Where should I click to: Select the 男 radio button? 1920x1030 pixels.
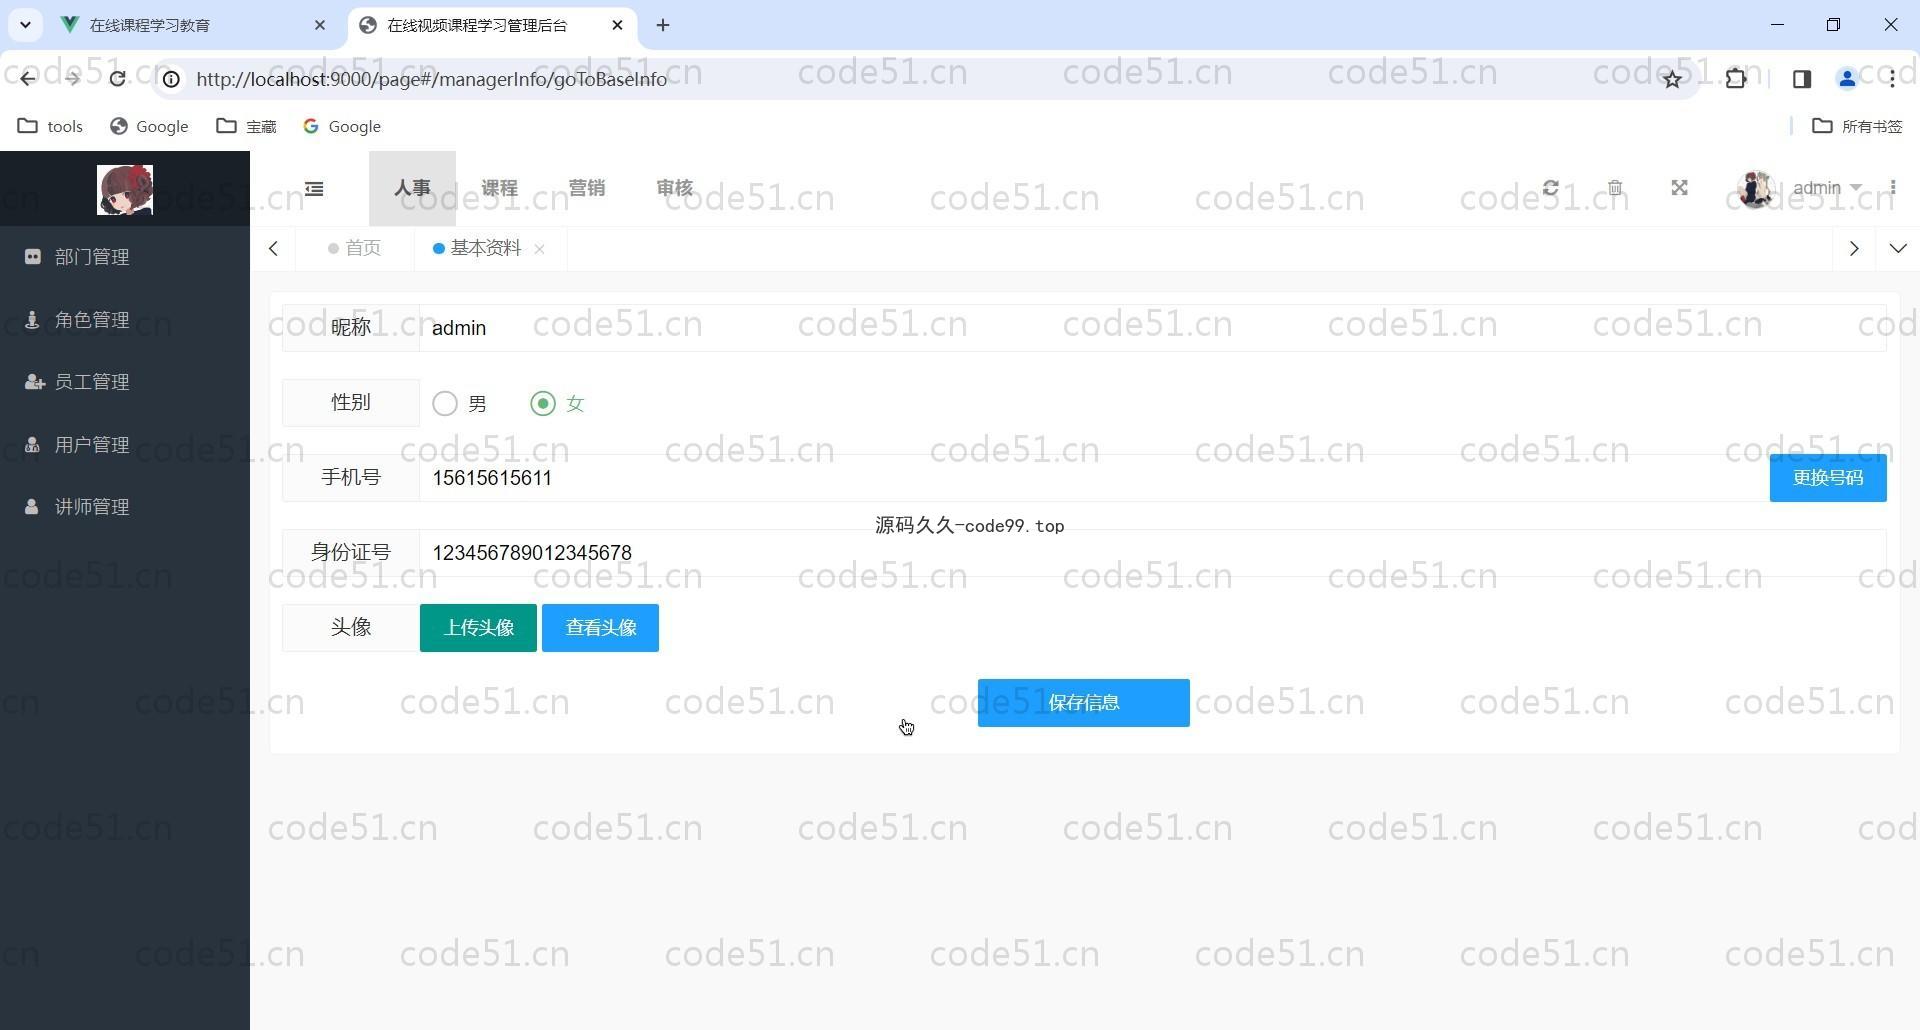tap(445, 404)
